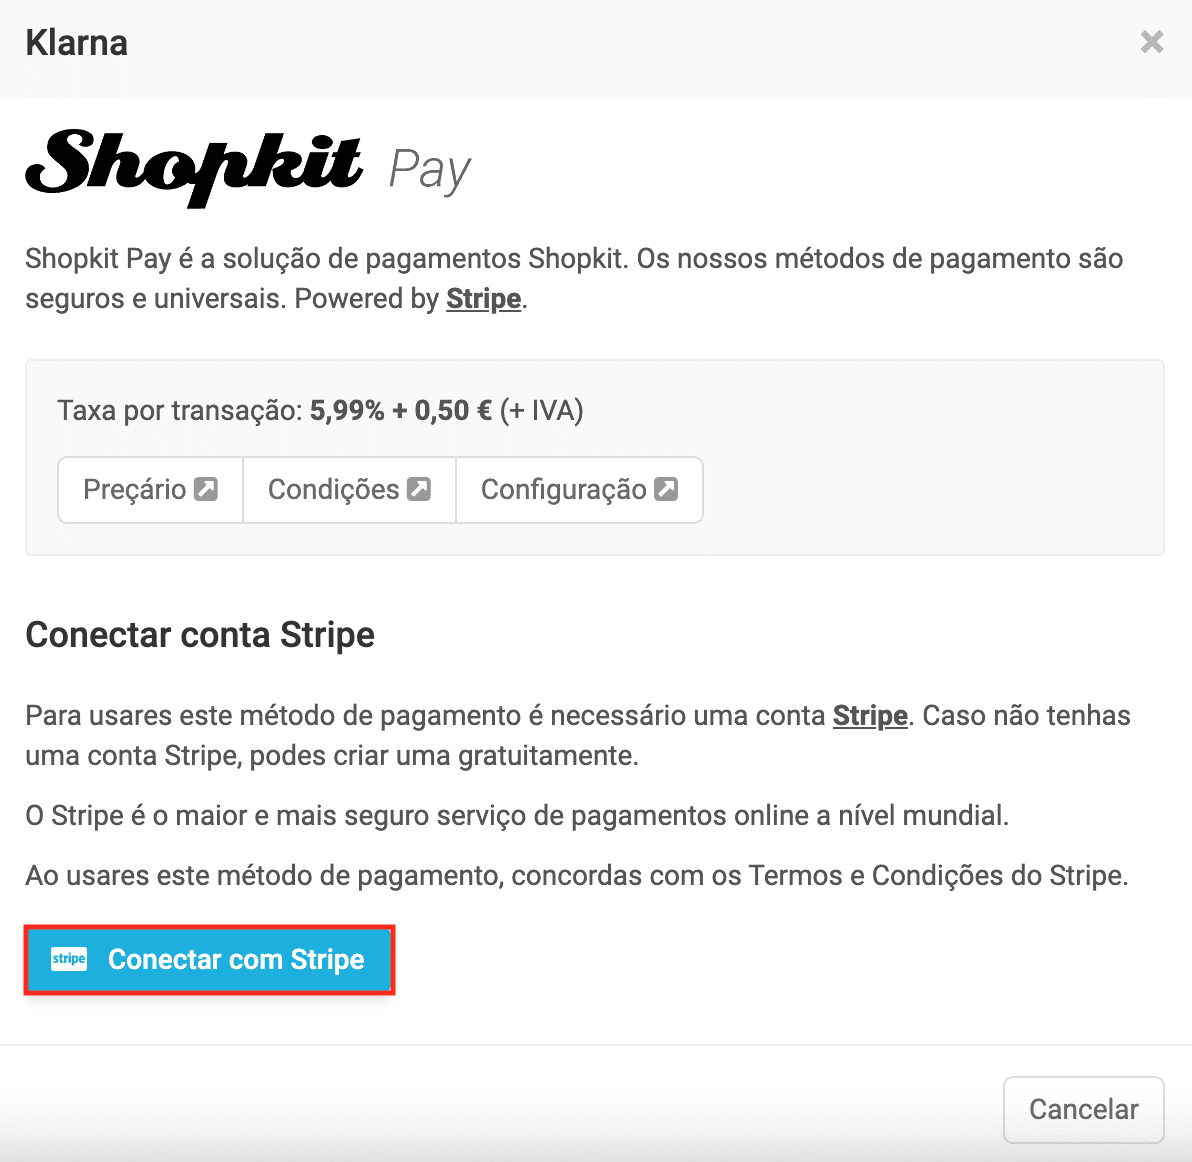The width and height of the screenshot is (1192, 1162).
Task: Click the transaction fee "5,99% + 0,50 €"
Action: (400, 411)
